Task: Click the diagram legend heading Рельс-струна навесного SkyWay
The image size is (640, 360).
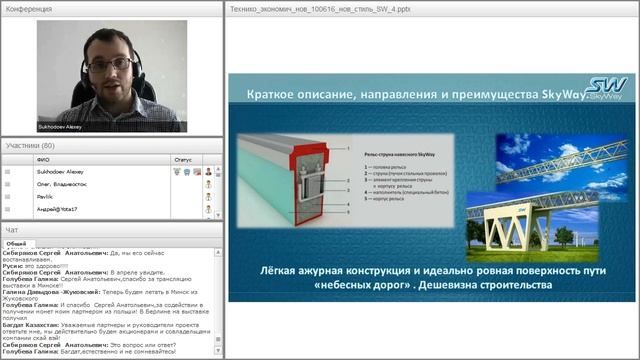Action: [399, 155]
